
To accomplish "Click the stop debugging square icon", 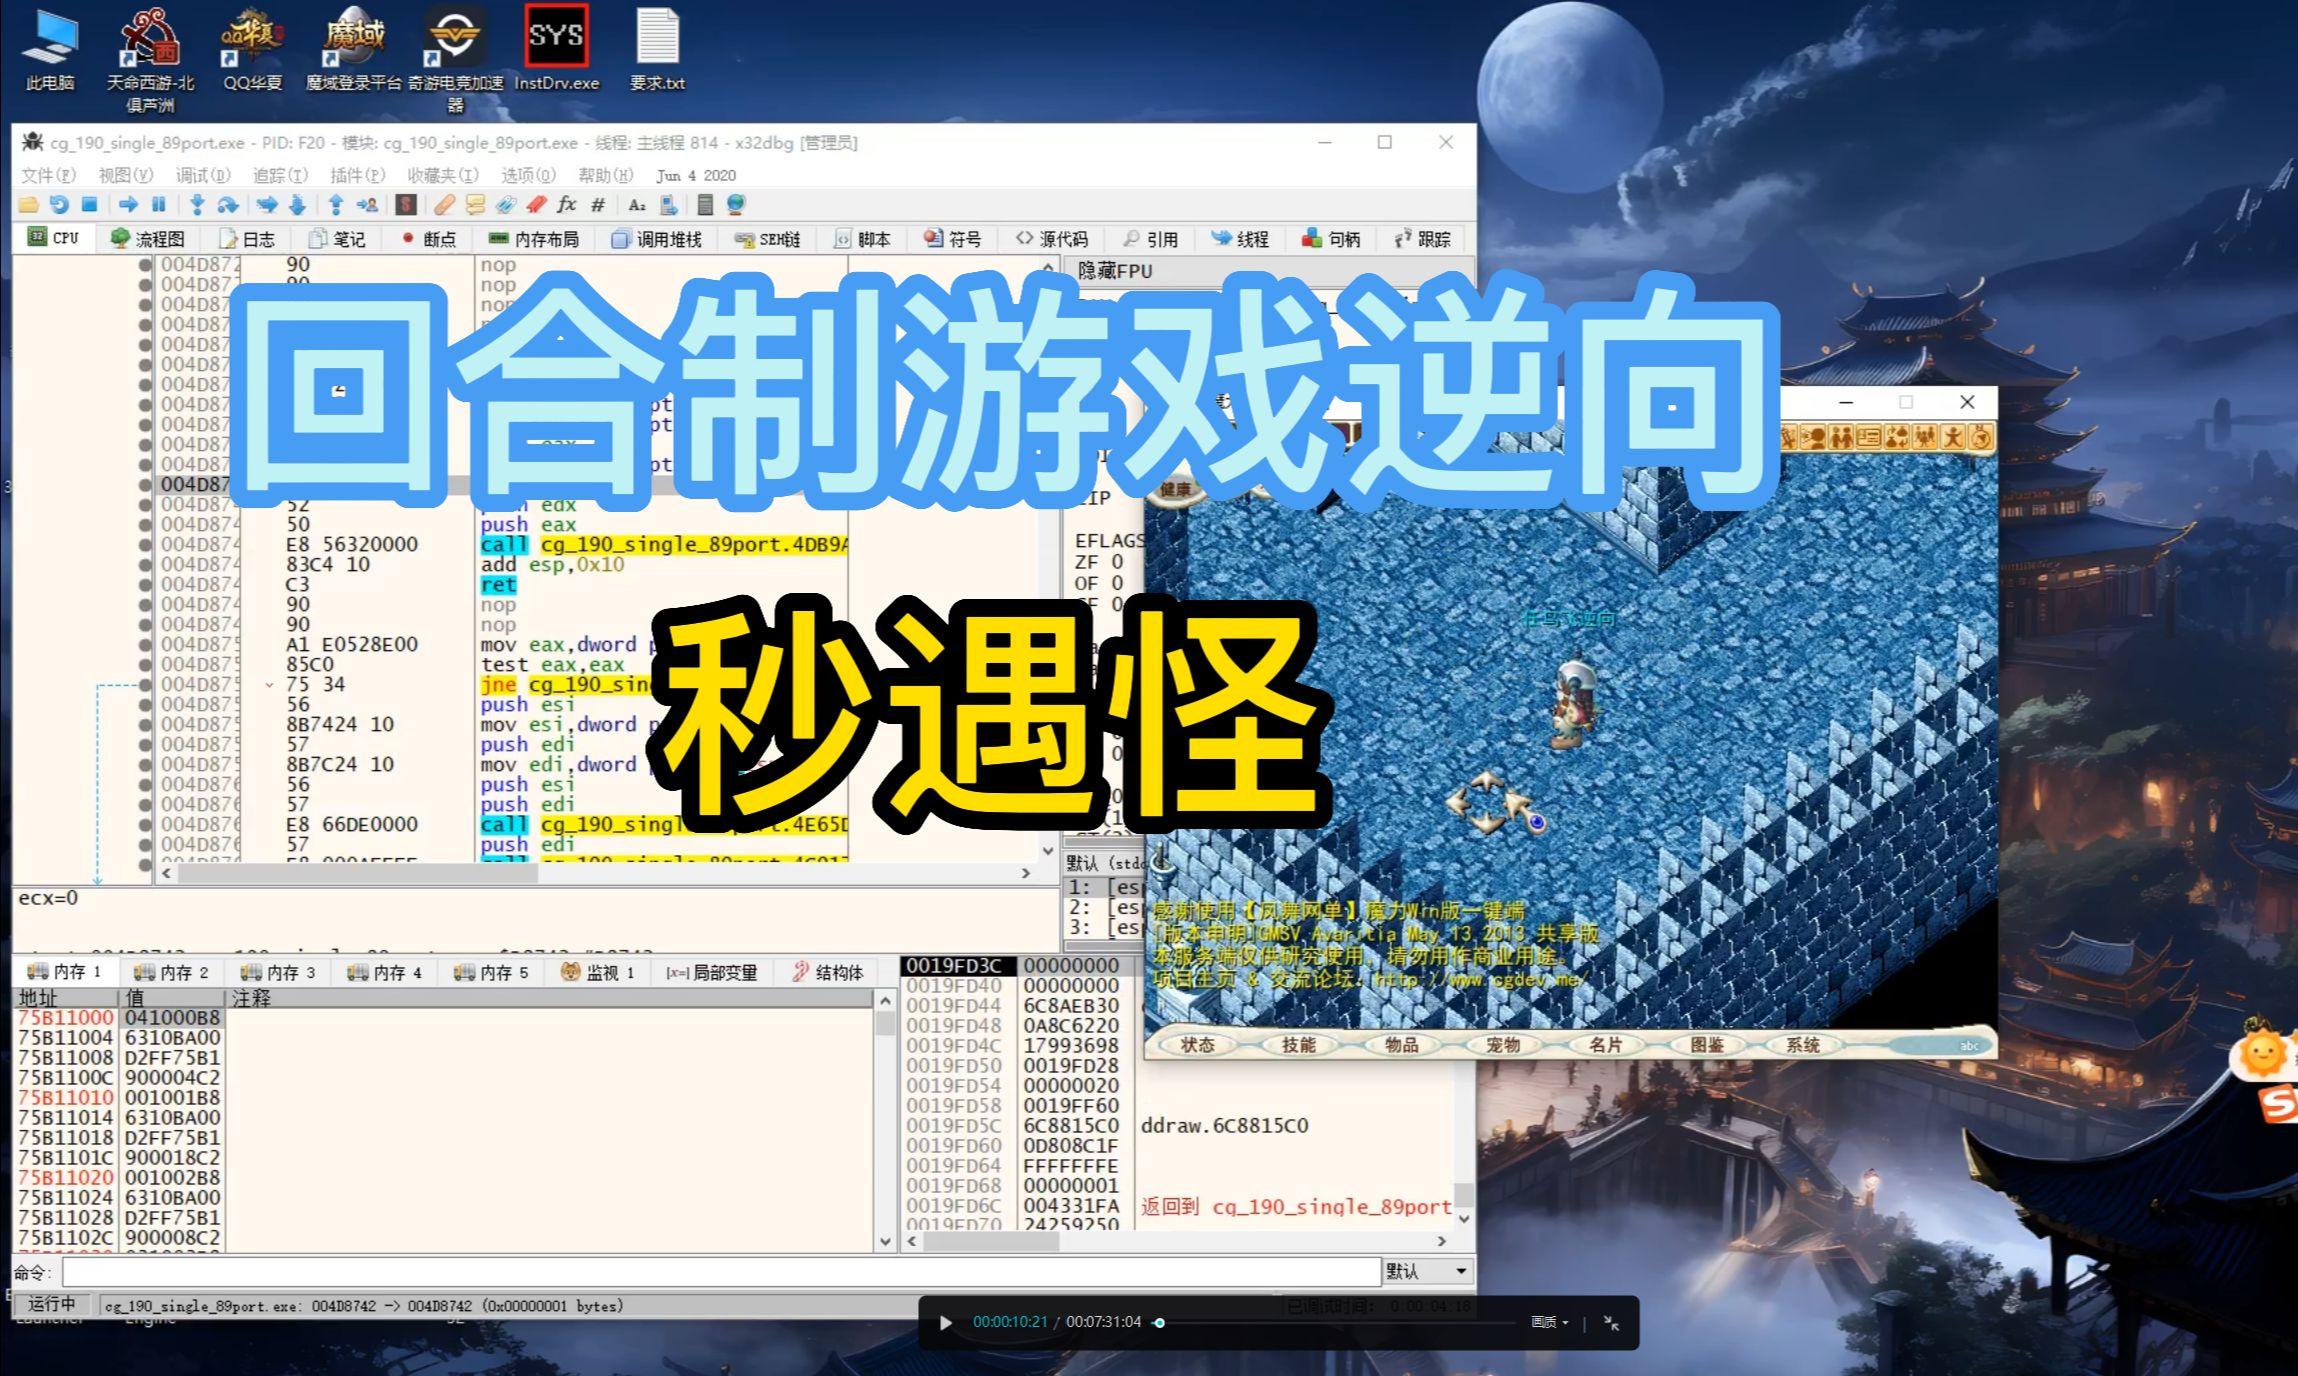I will coord(89,205).
